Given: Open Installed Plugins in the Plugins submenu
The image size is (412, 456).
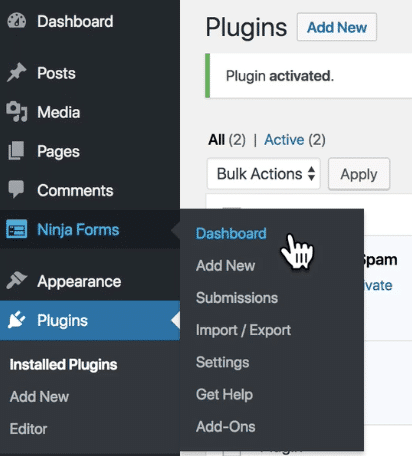Looking at the screenshot, I should (63, 365).
